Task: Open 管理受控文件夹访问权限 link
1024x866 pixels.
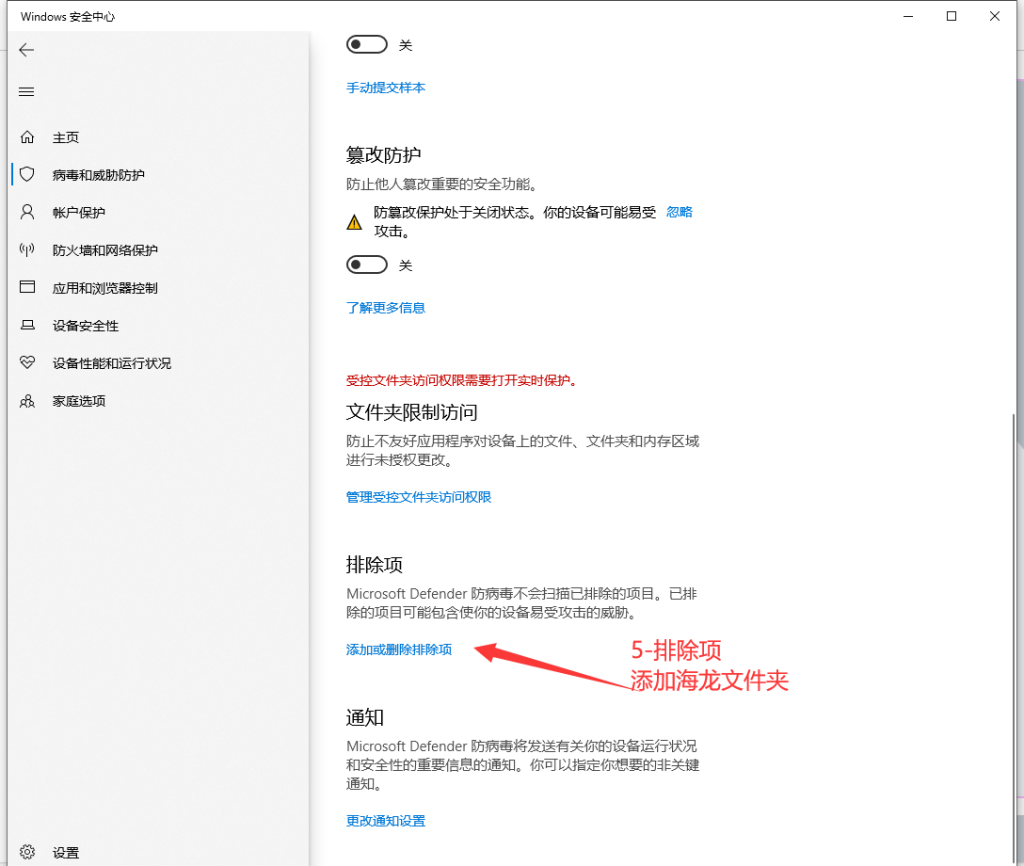Action: (419, 497)
